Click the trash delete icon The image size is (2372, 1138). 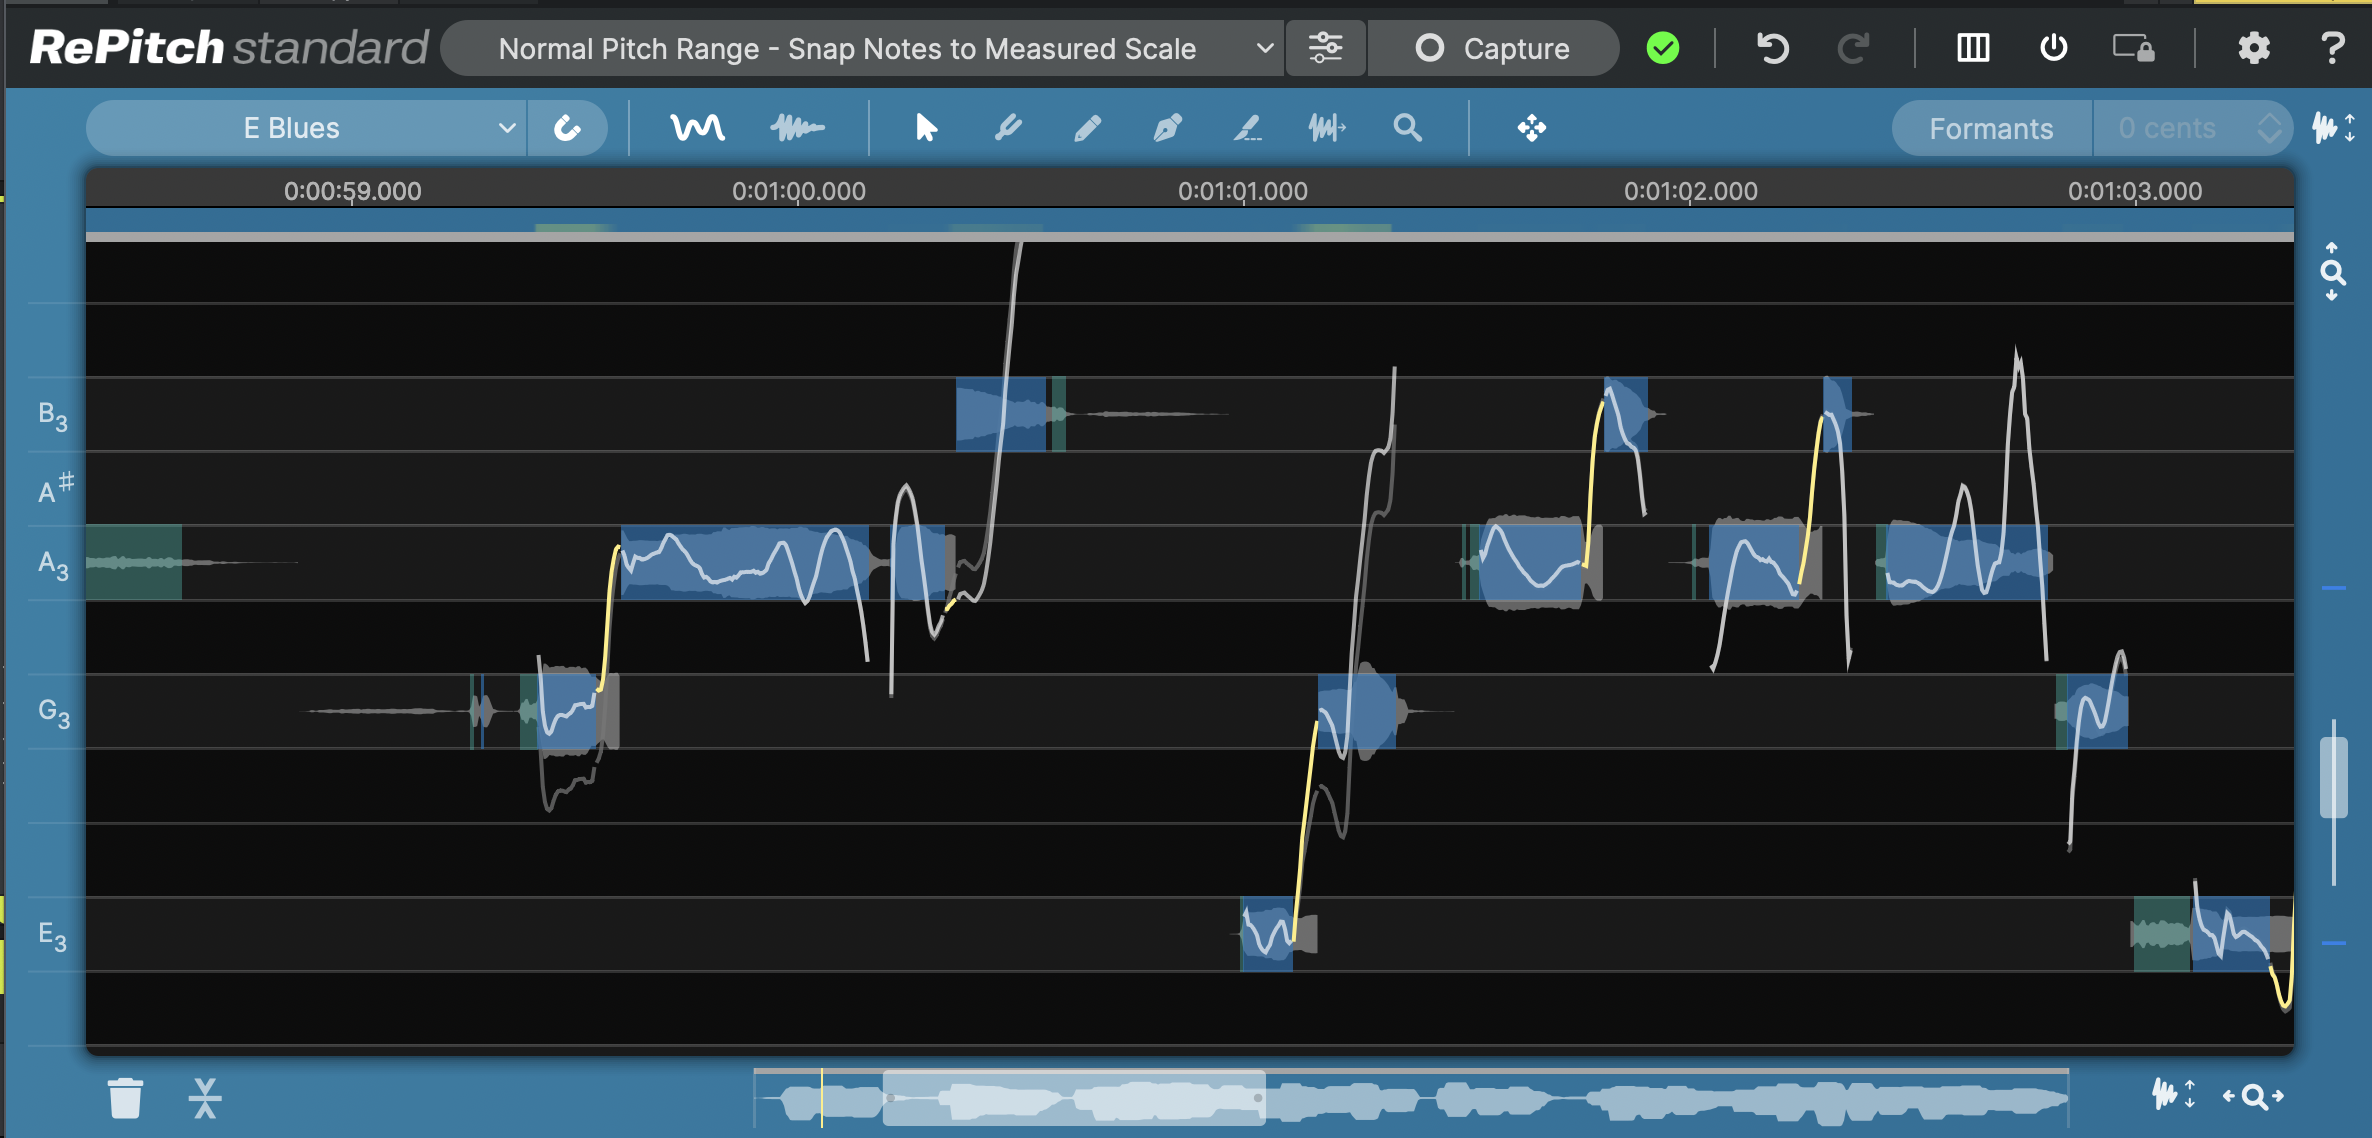click(x=125, y=1097)
